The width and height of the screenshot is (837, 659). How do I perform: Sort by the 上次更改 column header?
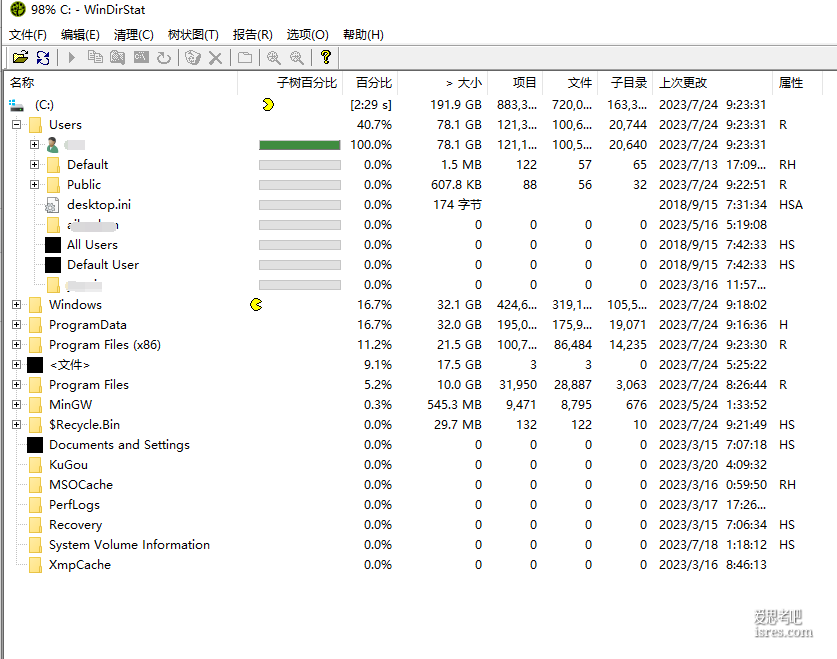pos(712,83)
